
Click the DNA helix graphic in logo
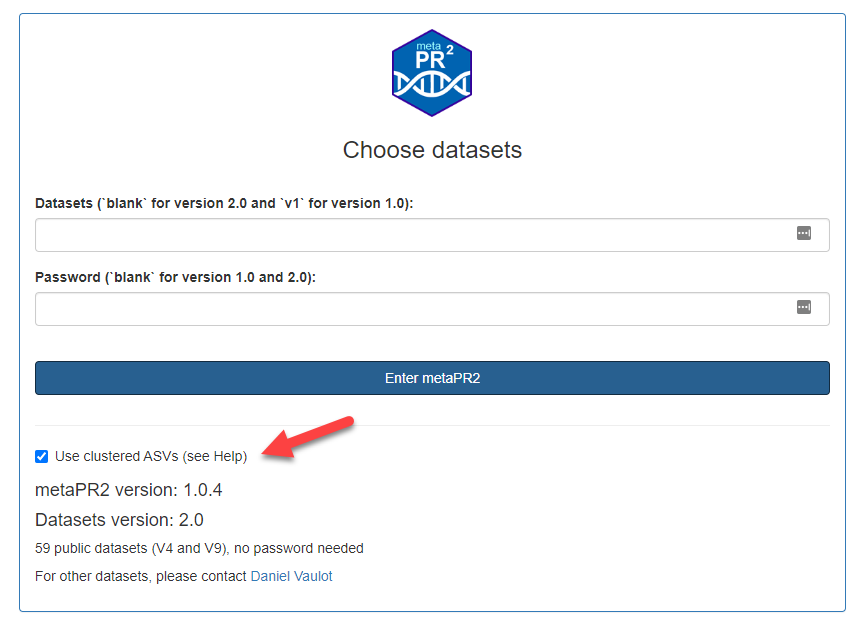coord(432,85)
